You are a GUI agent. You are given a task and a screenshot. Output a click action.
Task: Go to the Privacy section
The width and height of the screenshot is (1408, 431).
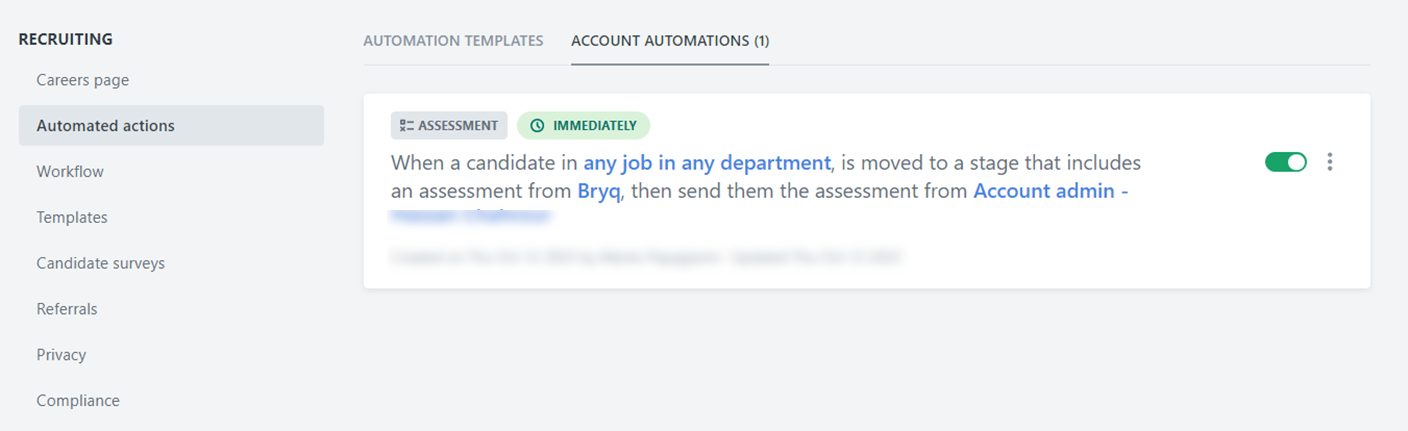pos(61,355)
